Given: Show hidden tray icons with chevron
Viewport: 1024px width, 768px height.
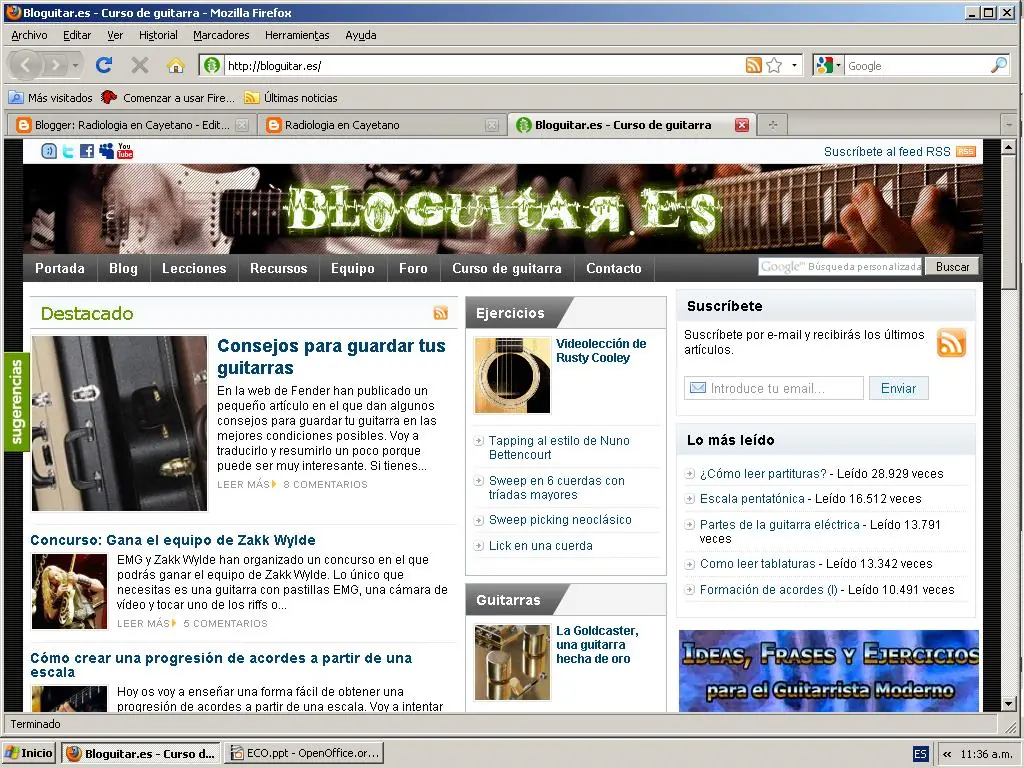Looking at the screenshot, I should tap(947, 754).
